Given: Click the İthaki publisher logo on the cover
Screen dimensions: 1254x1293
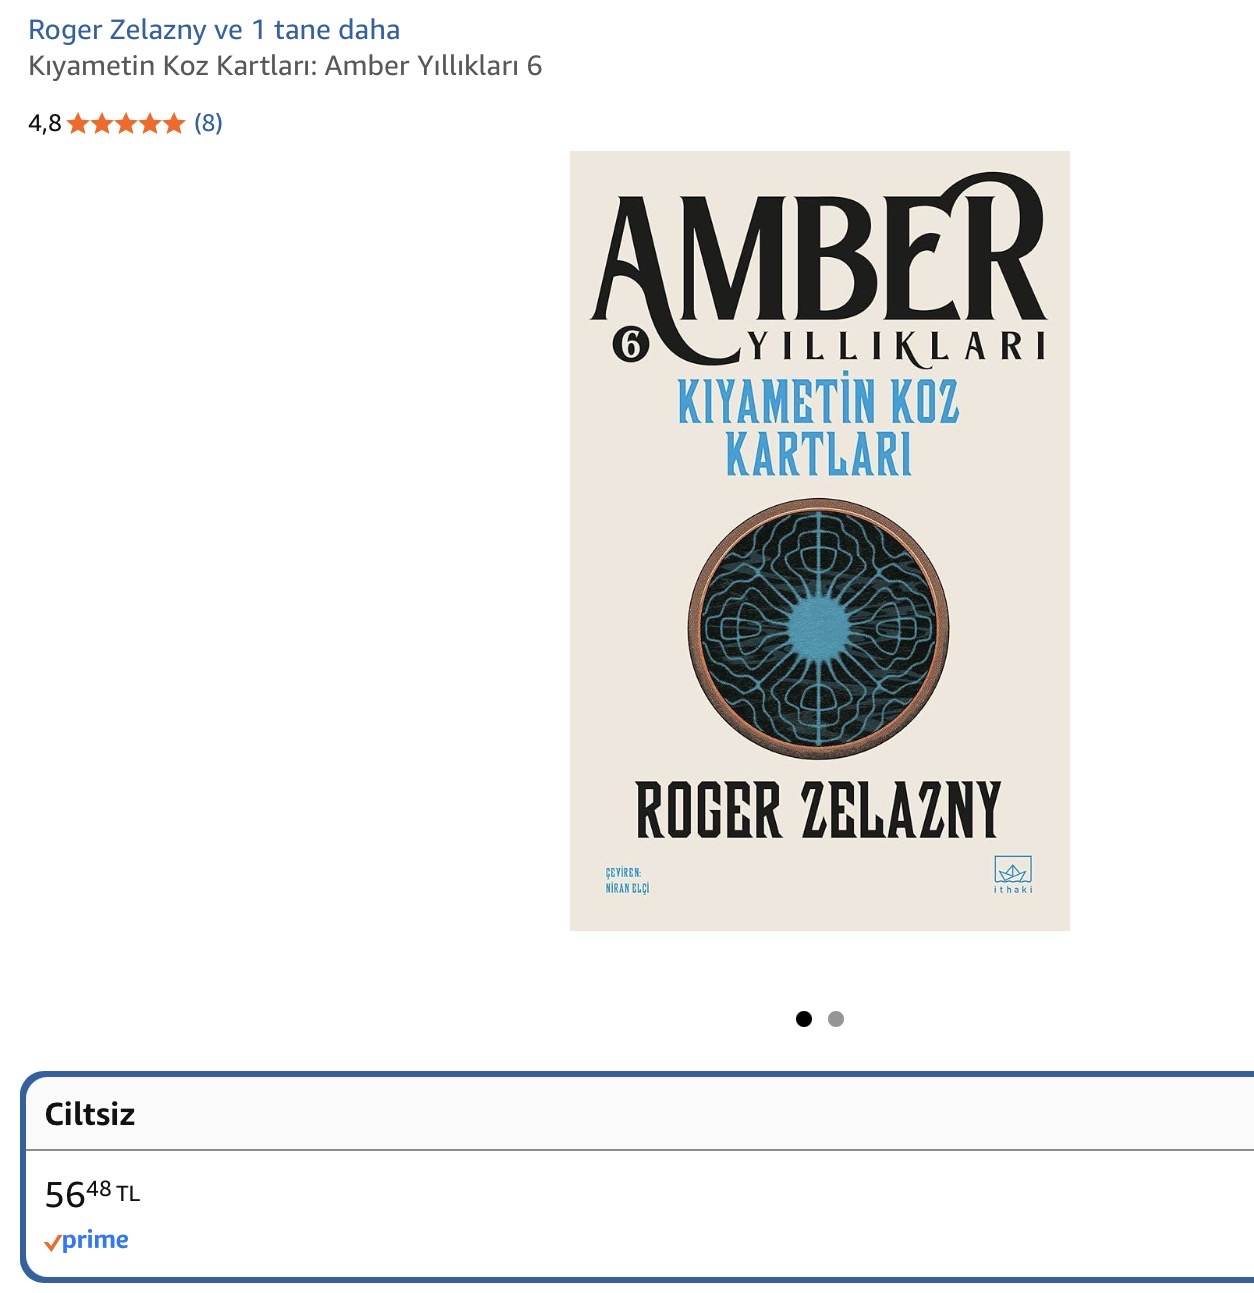Looking at the screenshot, I should pos(1013,874).
